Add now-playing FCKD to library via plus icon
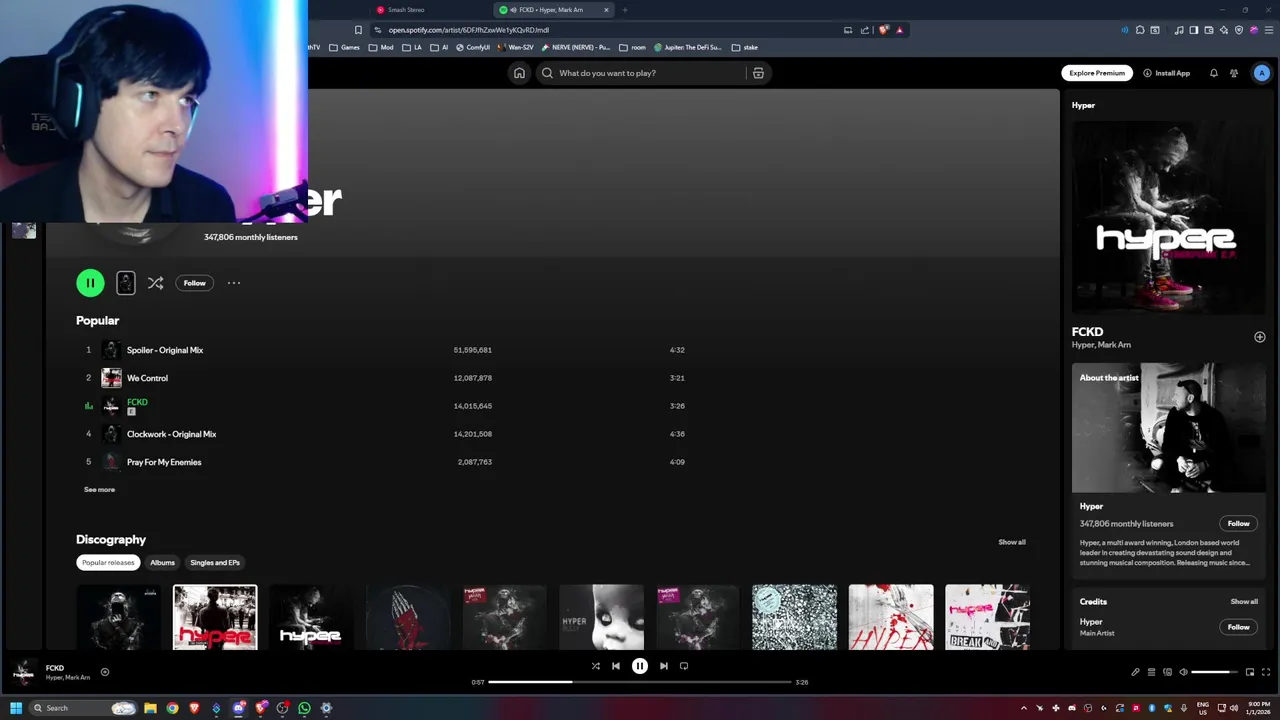 (104, 672)
